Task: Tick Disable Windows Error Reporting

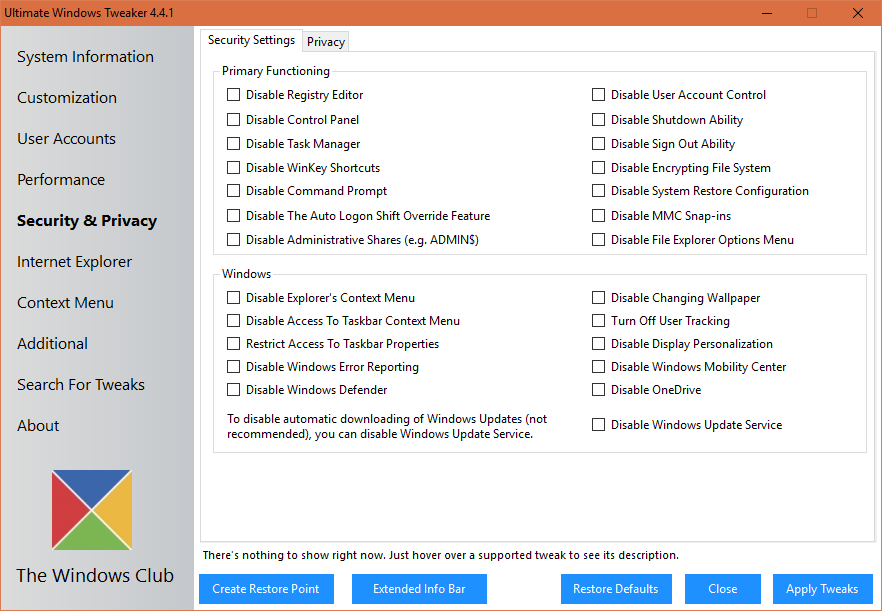Action: 233,367
